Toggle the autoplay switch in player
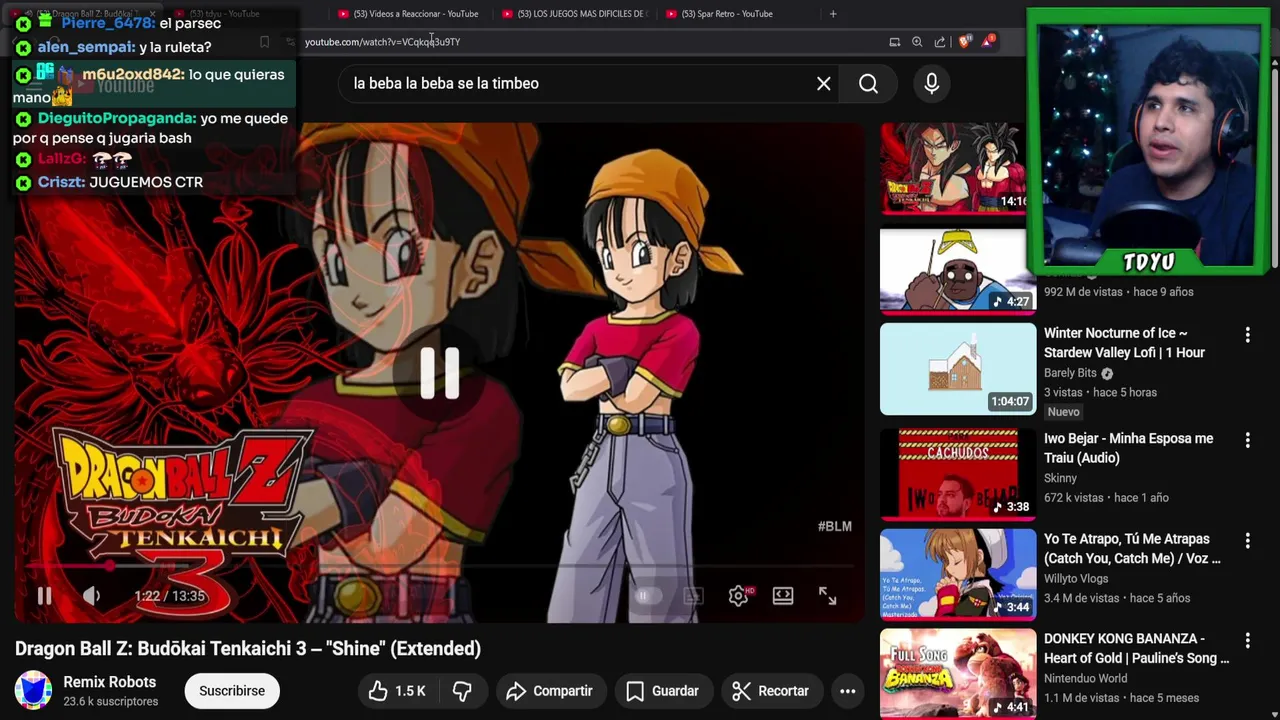Viewport: 1280px width, 720px height. pos(646,596)
